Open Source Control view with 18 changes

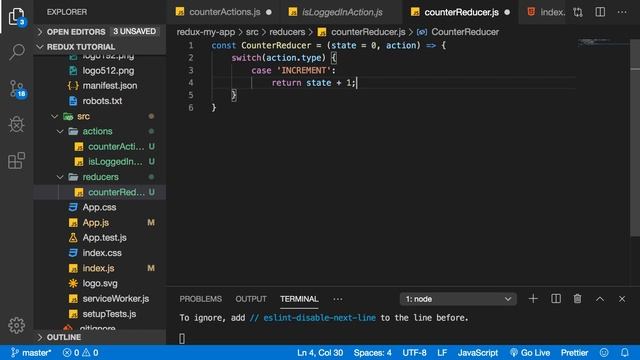(x=17, y=89)
